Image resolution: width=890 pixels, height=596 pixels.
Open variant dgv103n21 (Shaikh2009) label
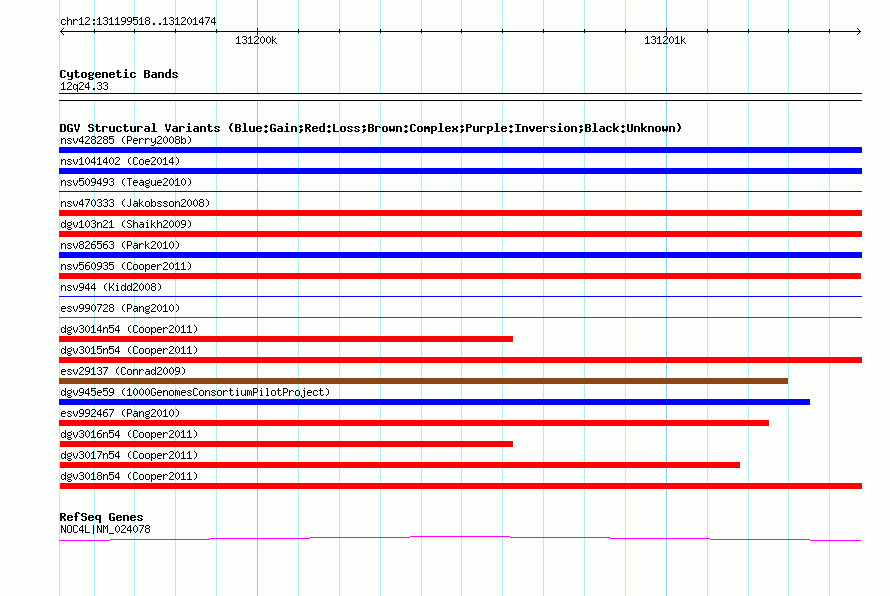126,224
